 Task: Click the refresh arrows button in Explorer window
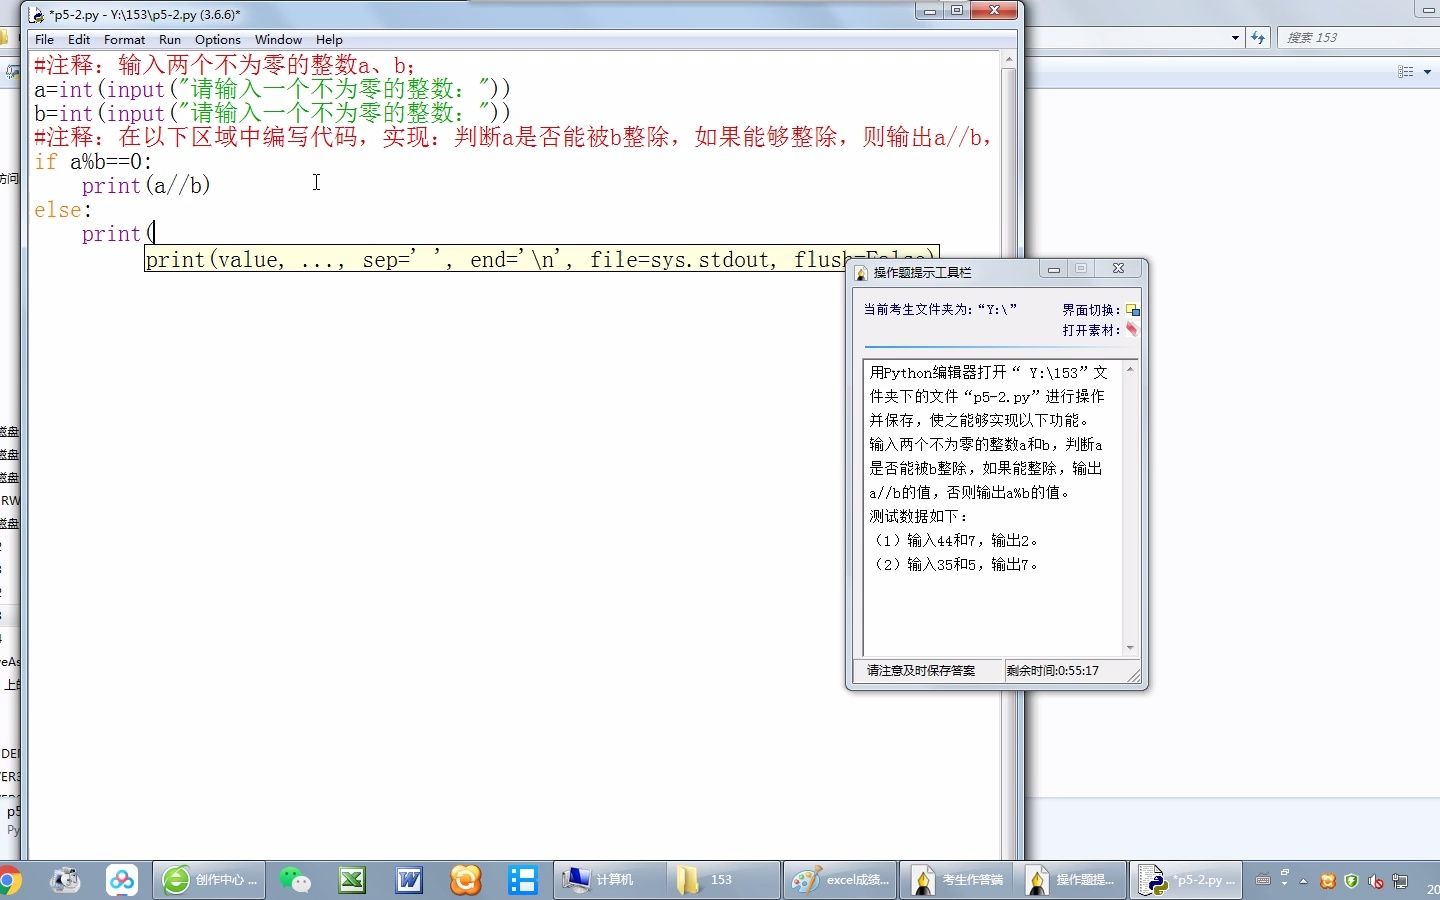pyautogui.click(x=1258, y=38)
